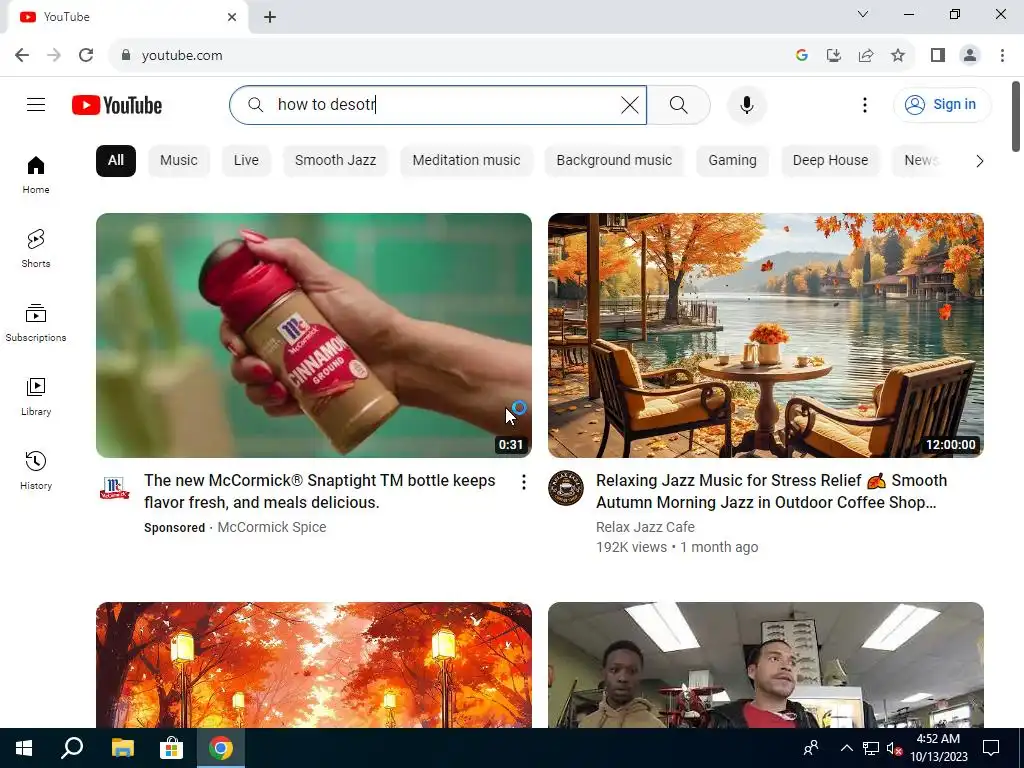Select the Gaming filter chip
Screen dimensions: 1024x768
pos(732,161)
